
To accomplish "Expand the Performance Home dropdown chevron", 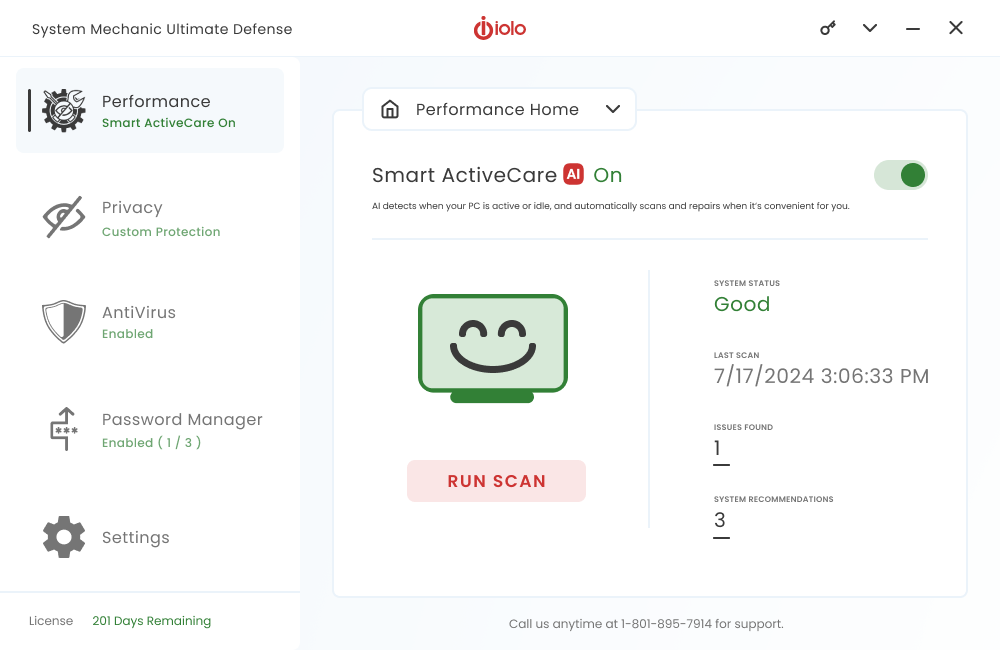I will pyautogui.click(x=613, y=109).
